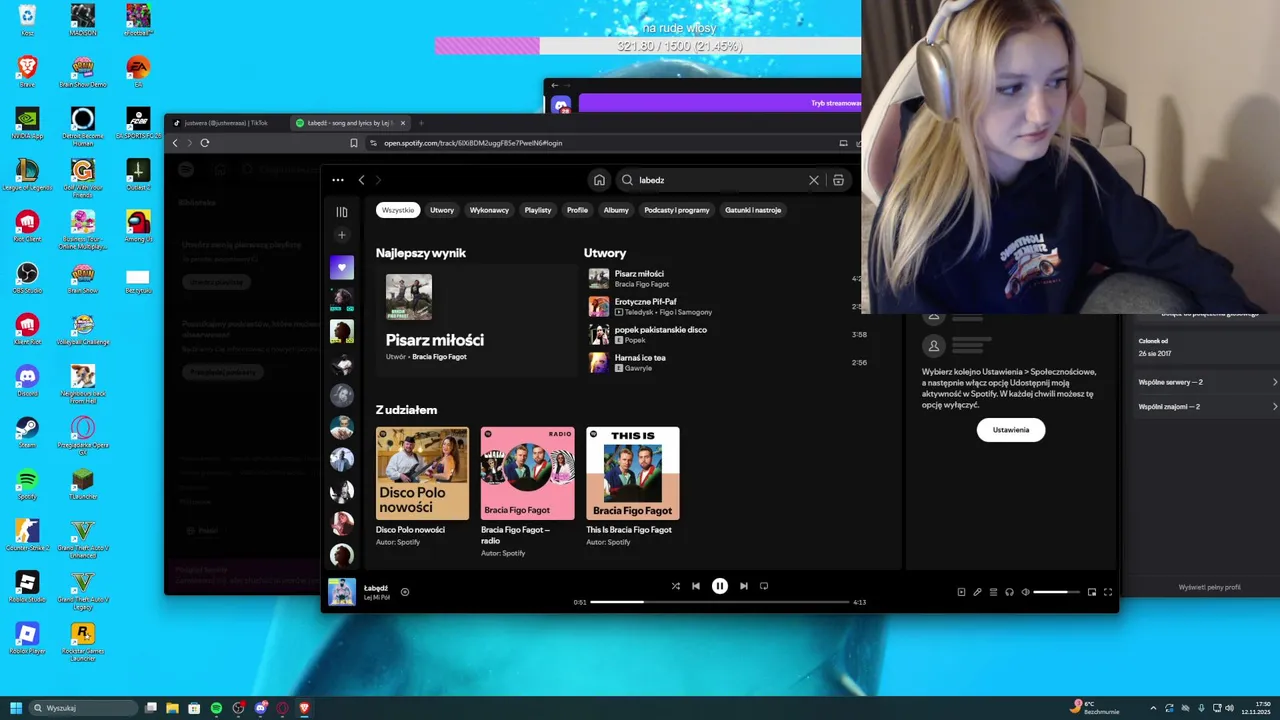
Task: Click the Ustawienia button
Action: pyautogui.click(x=1011, y=430)
